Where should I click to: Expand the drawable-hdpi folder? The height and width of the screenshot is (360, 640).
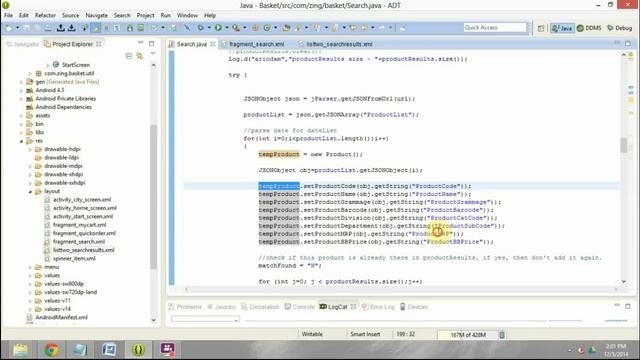[30, 149]
